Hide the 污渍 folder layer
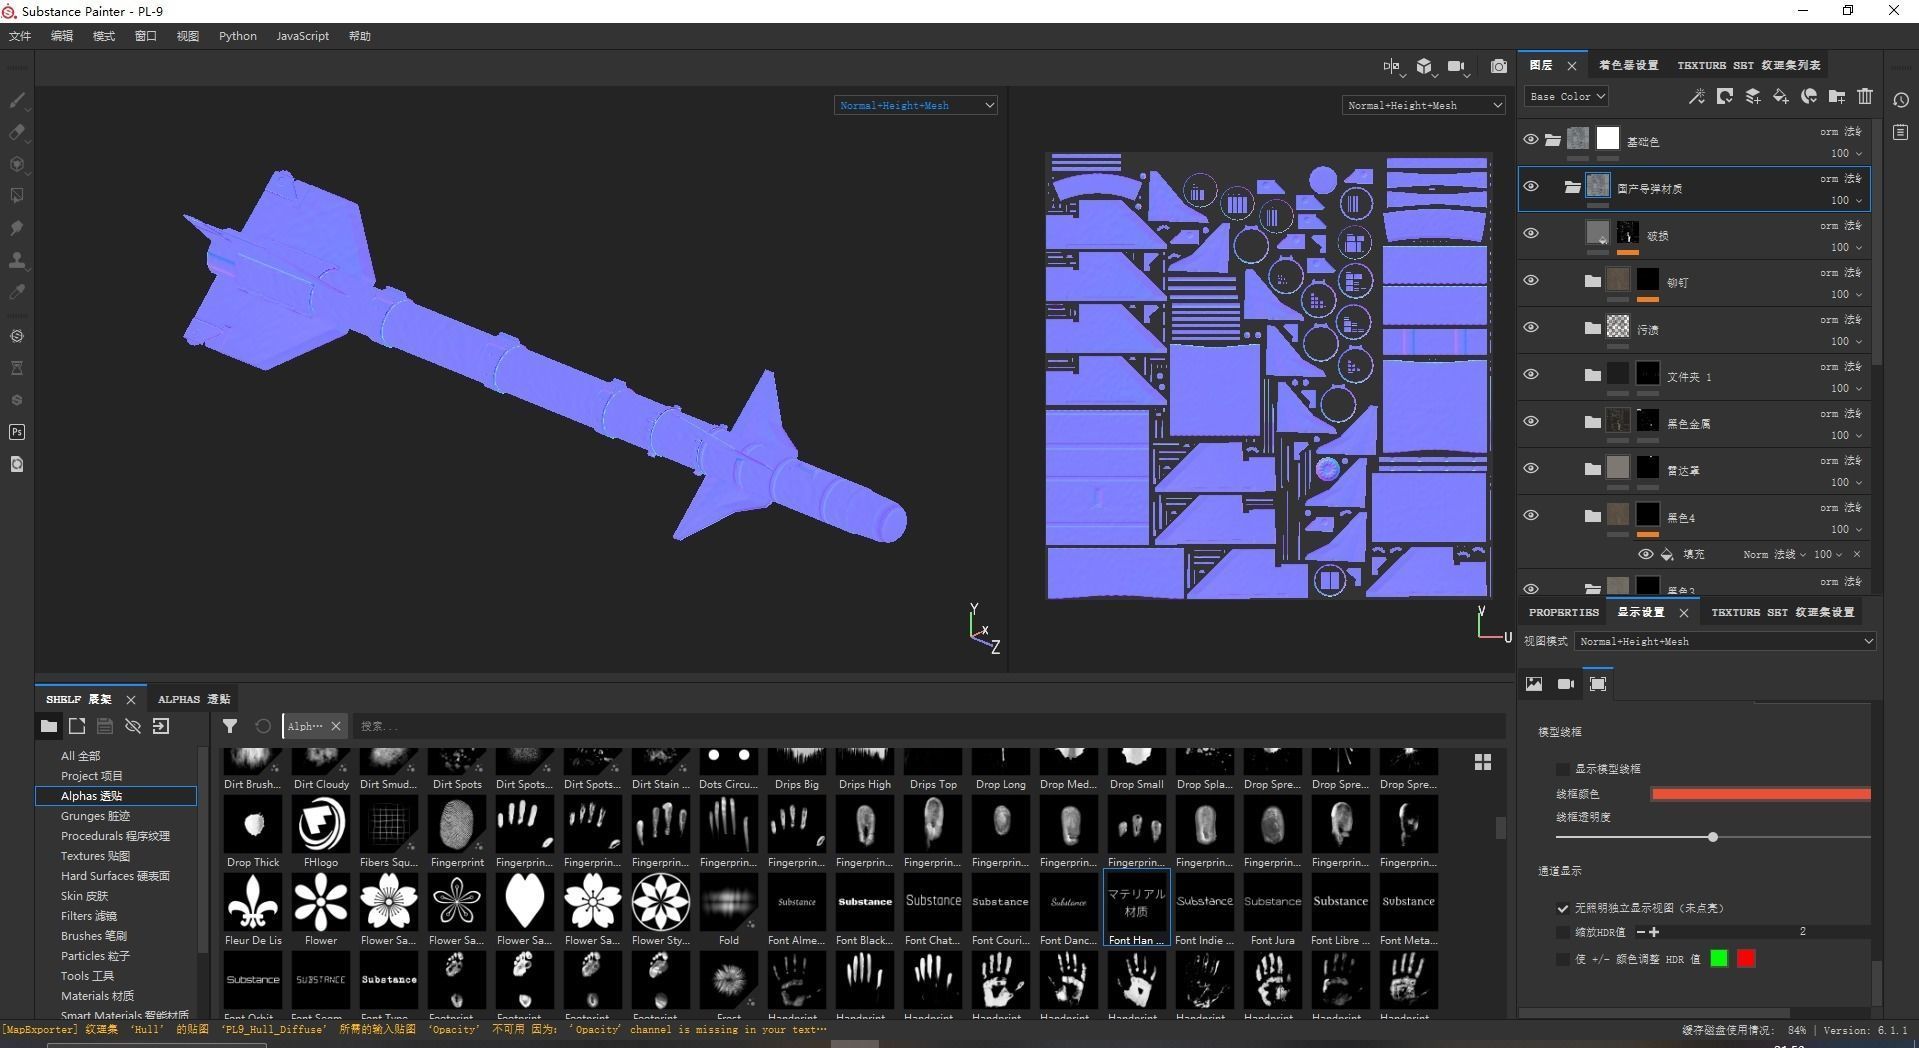Screen dimensions: 1919x1048 1531,328
